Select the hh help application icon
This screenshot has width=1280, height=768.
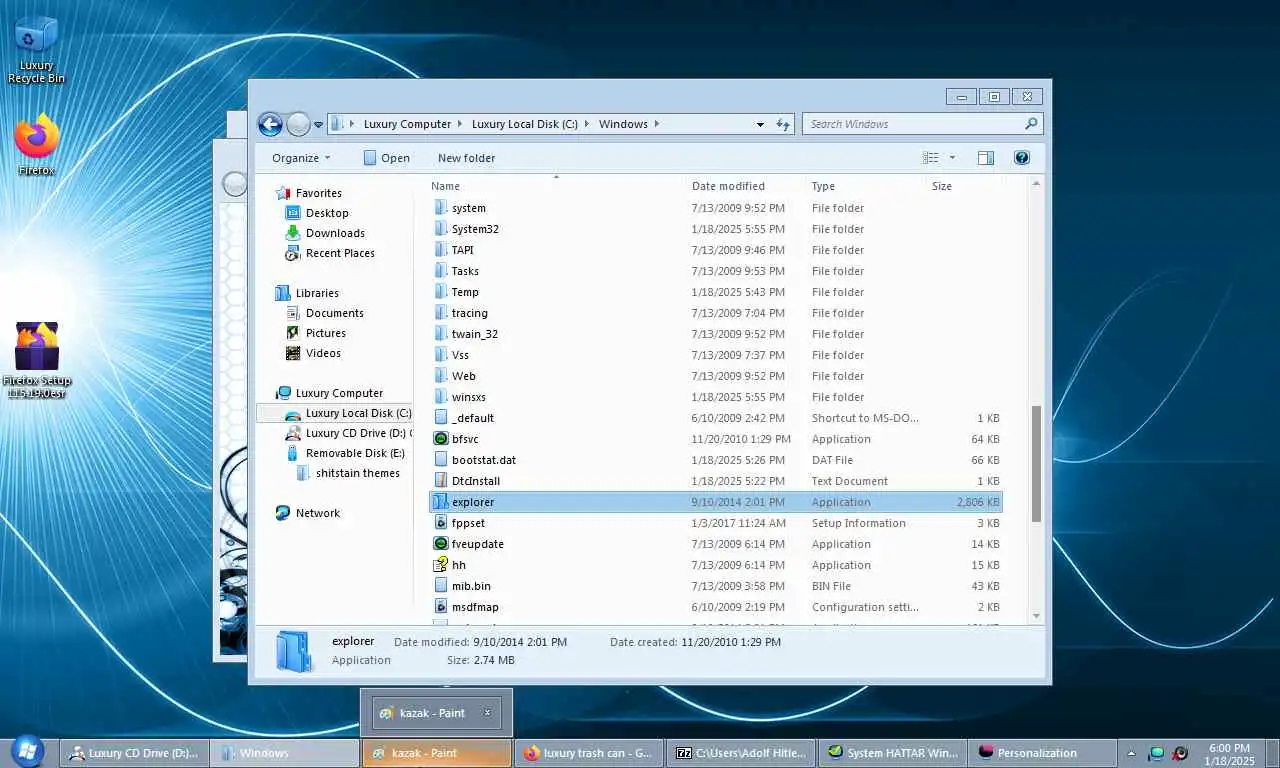coord(441,565)
